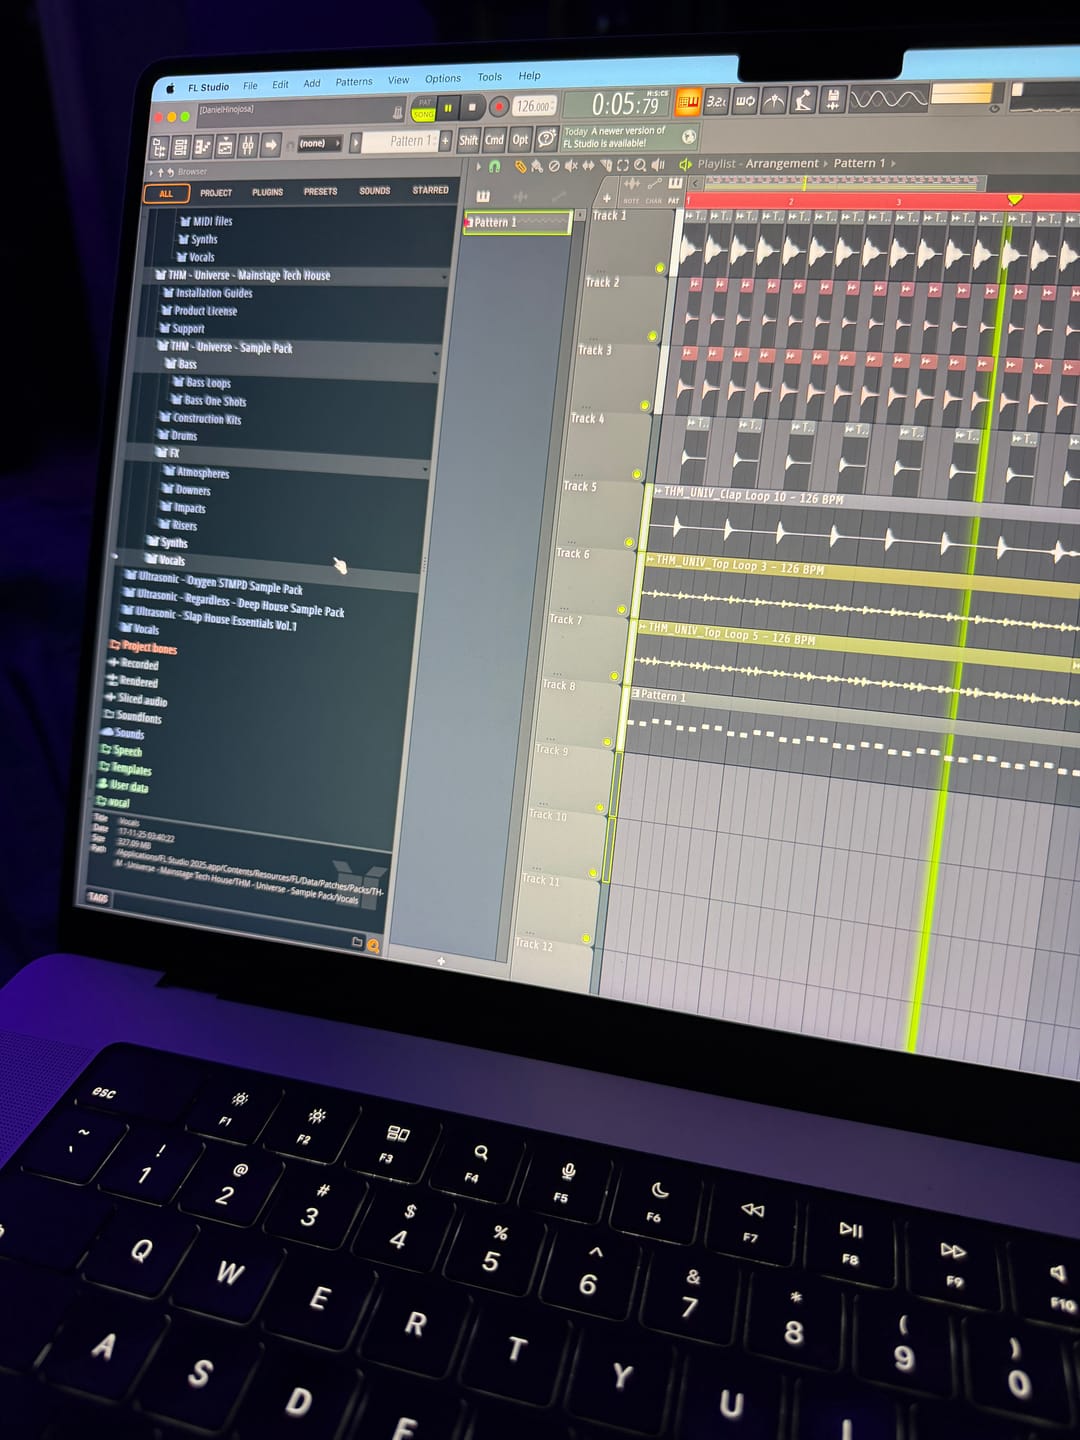
Task: Click the plus button after Pattern 1
Action: pyautogui.click(x=445, y=141)
